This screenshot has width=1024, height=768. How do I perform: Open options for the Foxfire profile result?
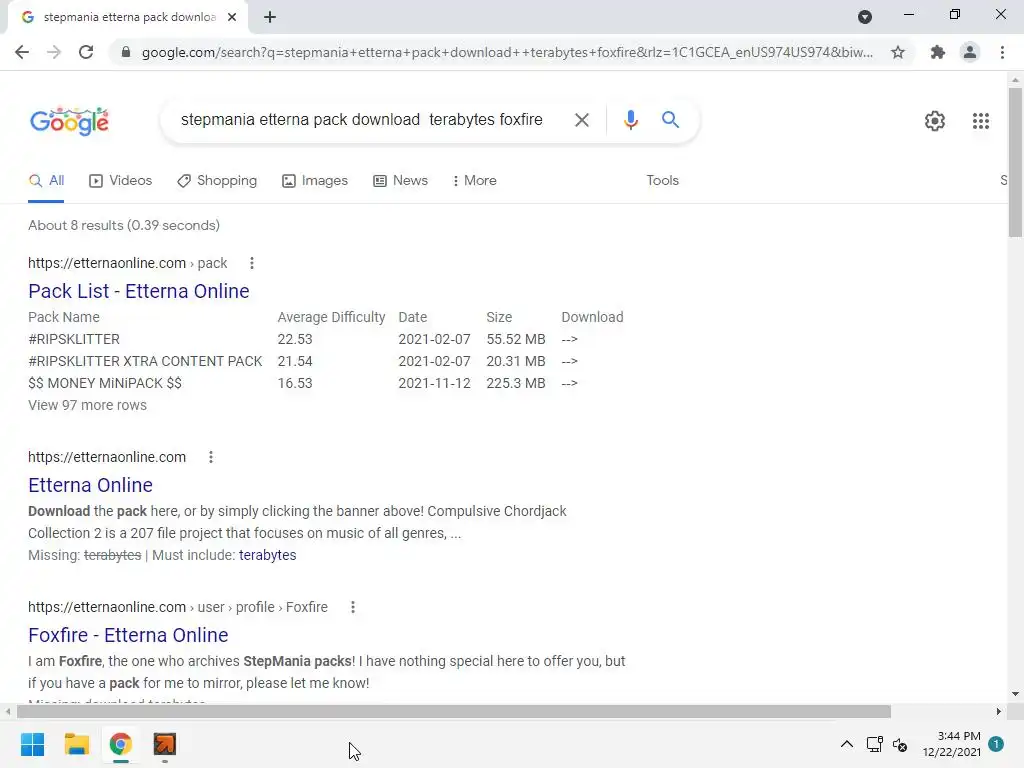(353, 607)
